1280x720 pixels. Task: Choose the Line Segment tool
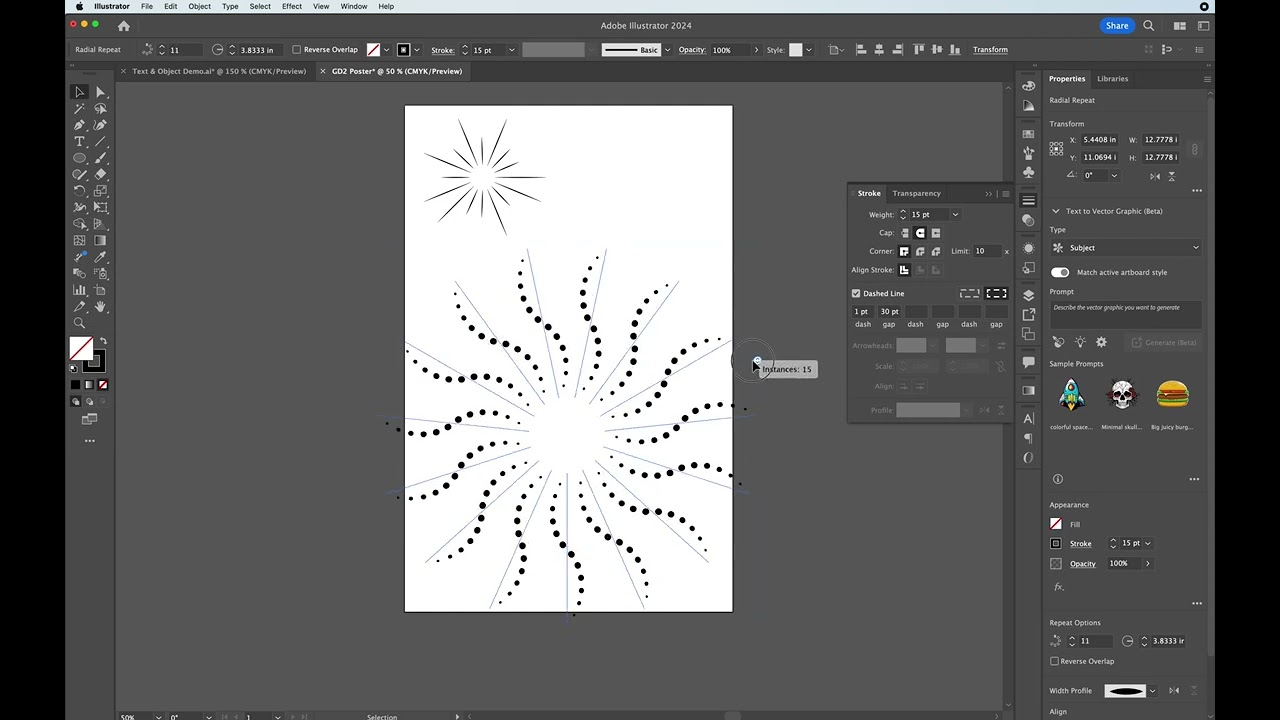100,141
